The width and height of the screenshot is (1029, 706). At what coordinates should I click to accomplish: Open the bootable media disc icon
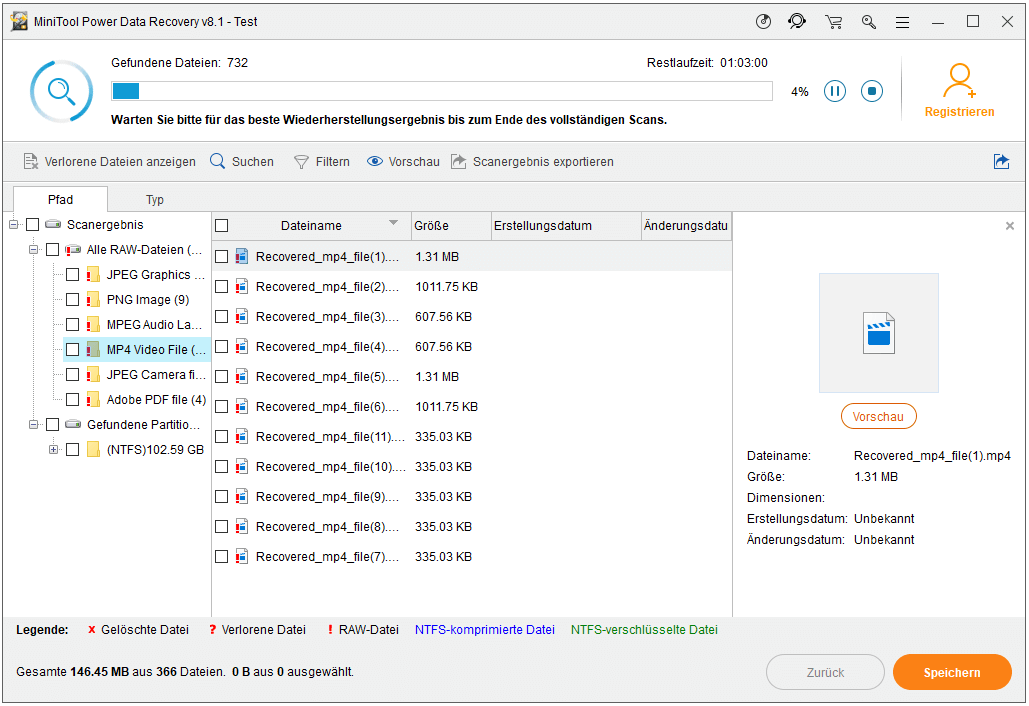click(x=763, y=22)
